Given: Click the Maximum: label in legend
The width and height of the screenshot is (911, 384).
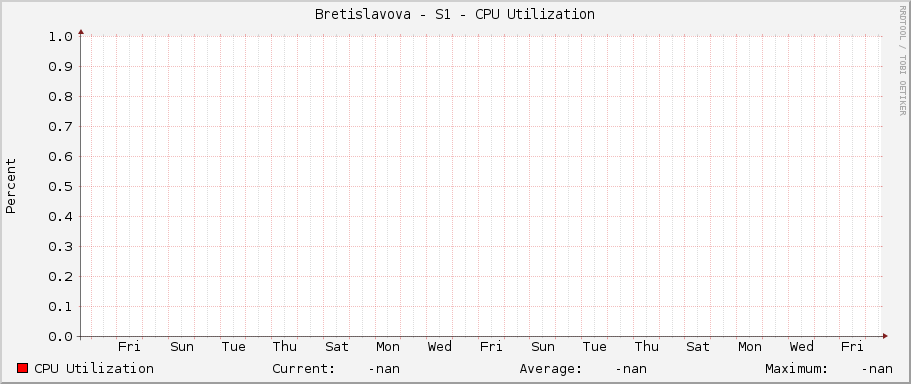Looking at the screenshot, I should [x=797, y=369].
